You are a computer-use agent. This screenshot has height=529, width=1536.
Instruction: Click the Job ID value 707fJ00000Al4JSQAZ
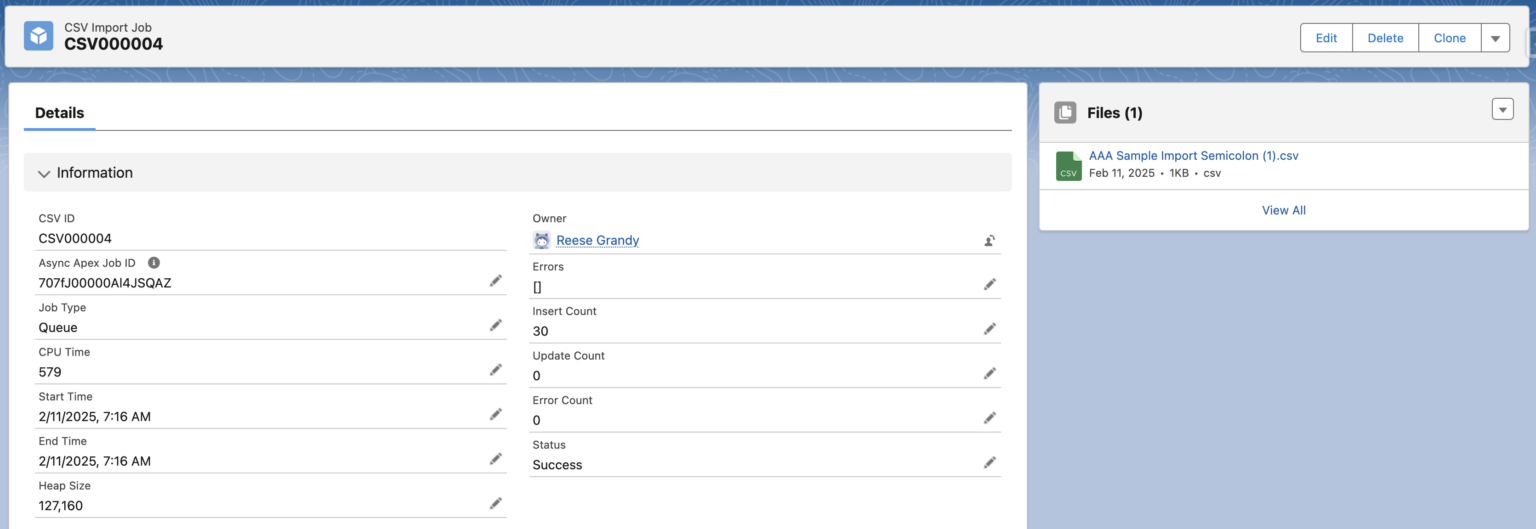105,283
